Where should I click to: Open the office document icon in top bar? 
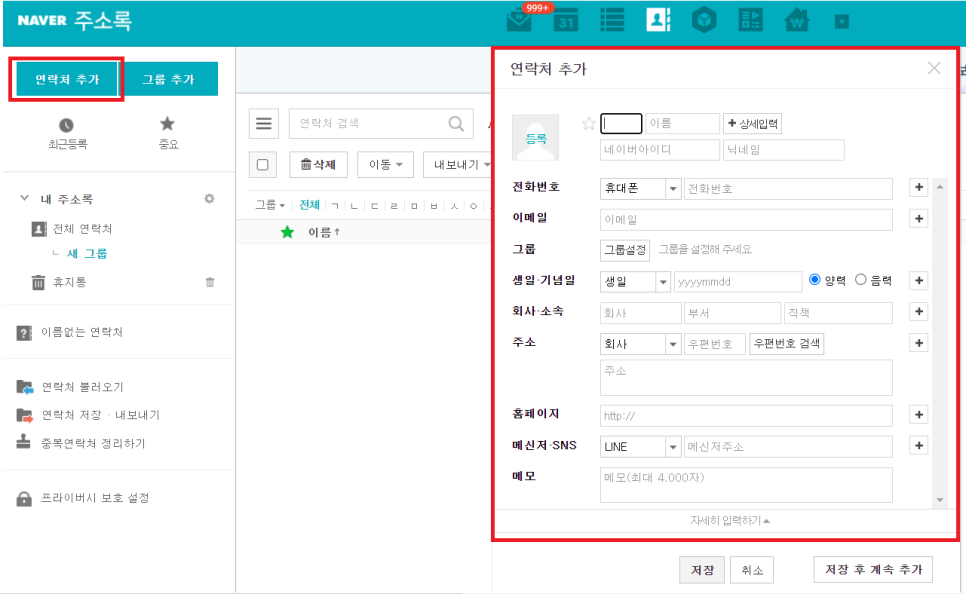click(x=750, y=20)
